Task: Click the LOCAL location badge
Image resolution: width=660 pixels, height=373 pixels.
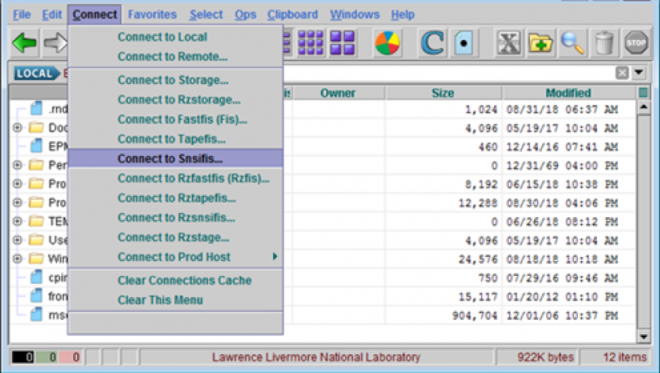Action: tap(36, 73)
